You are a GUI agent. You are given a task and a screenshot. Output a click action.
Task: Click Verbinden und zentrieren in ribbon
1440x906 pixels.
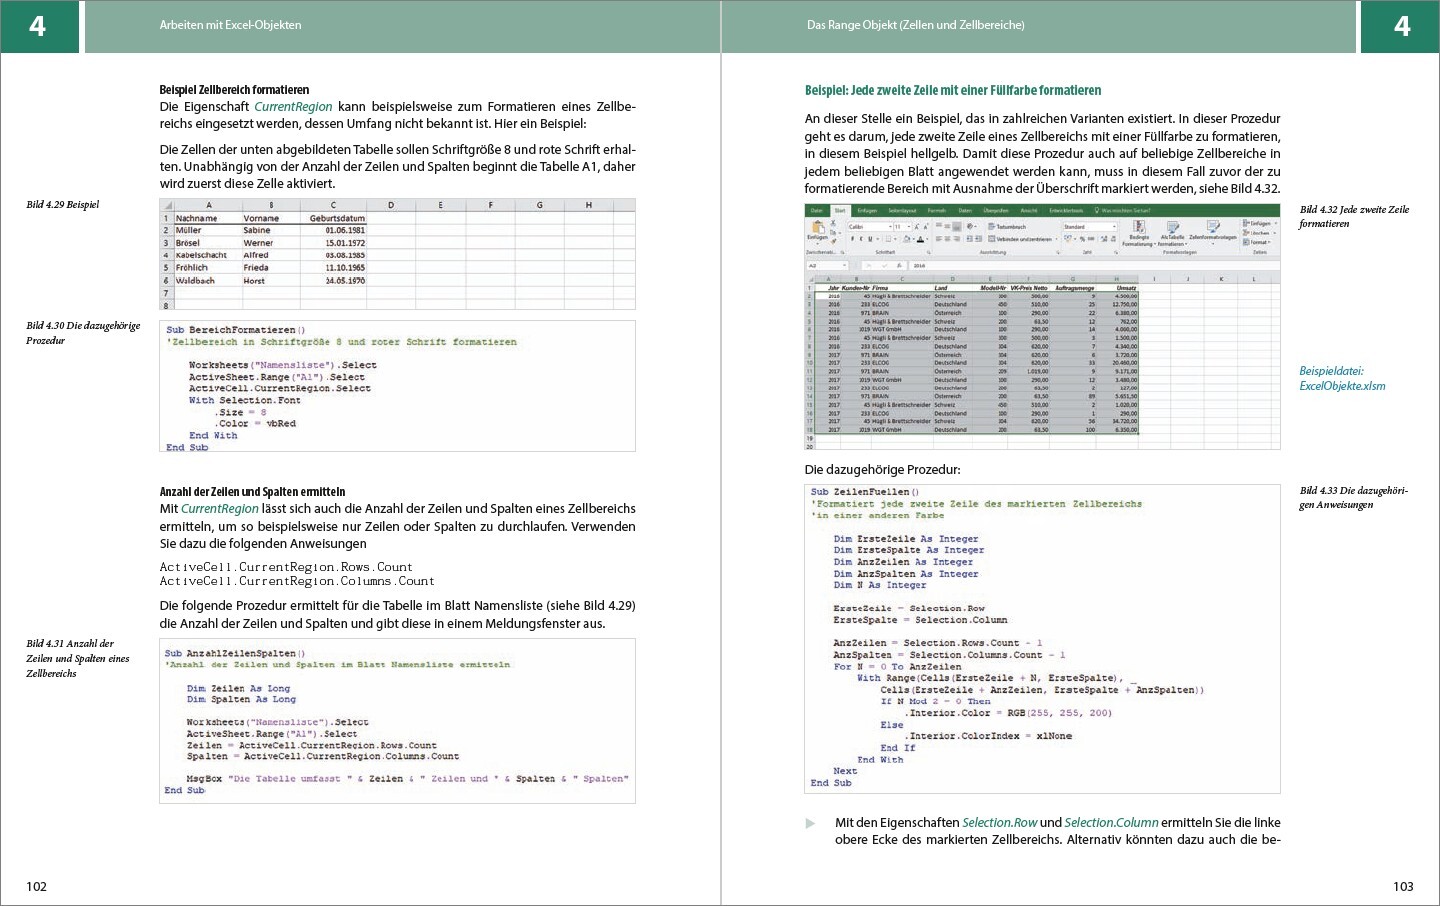pyautogui.click(x=1020, y=239)
